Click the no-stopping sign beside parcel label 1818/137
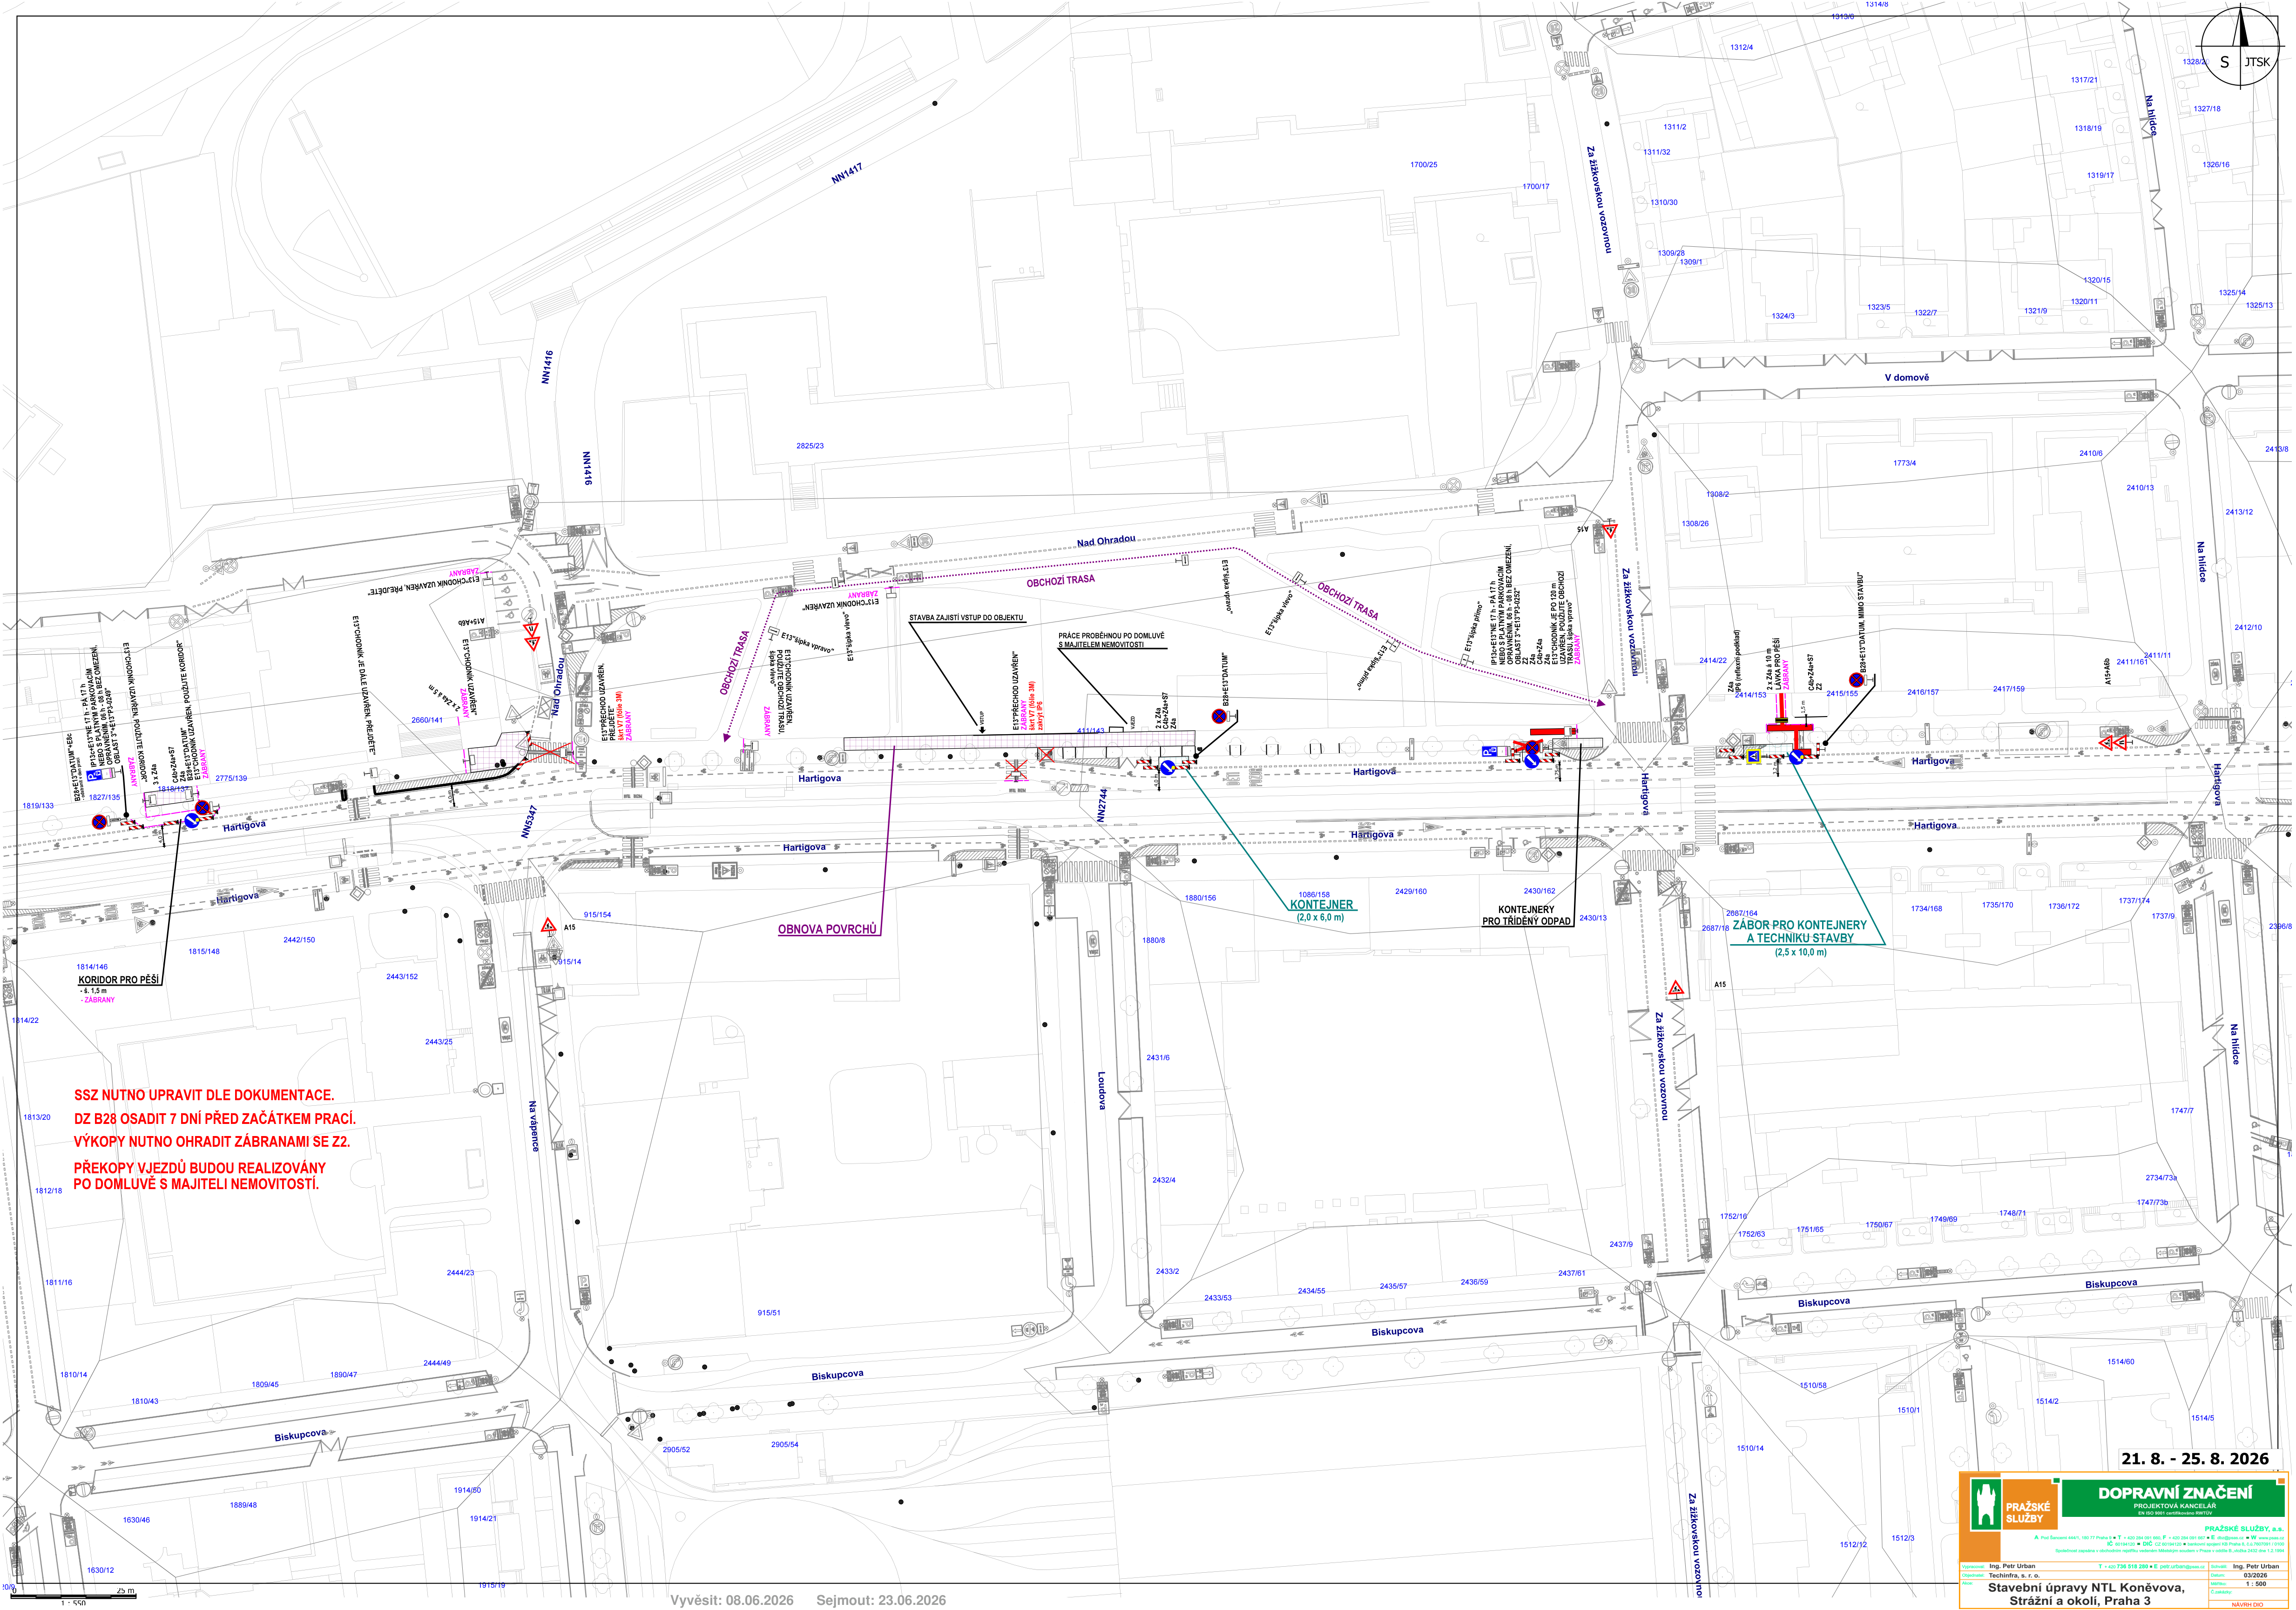 [x=203, y=807]
